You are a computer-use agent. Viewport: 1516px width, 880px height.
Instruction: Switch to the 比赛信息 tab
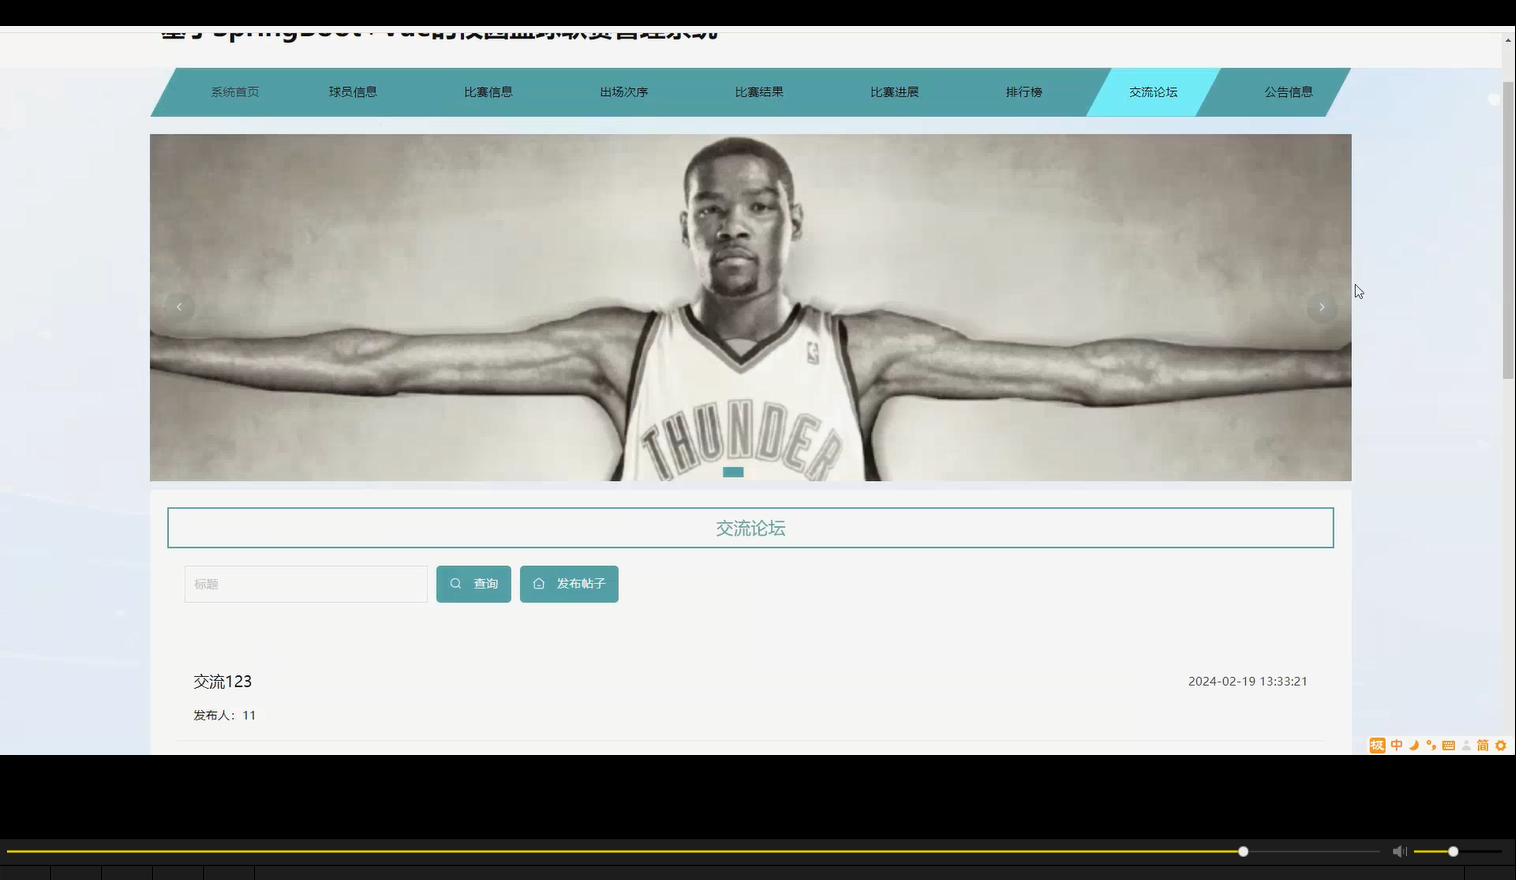pyautogui.click(x=488, y=92)
